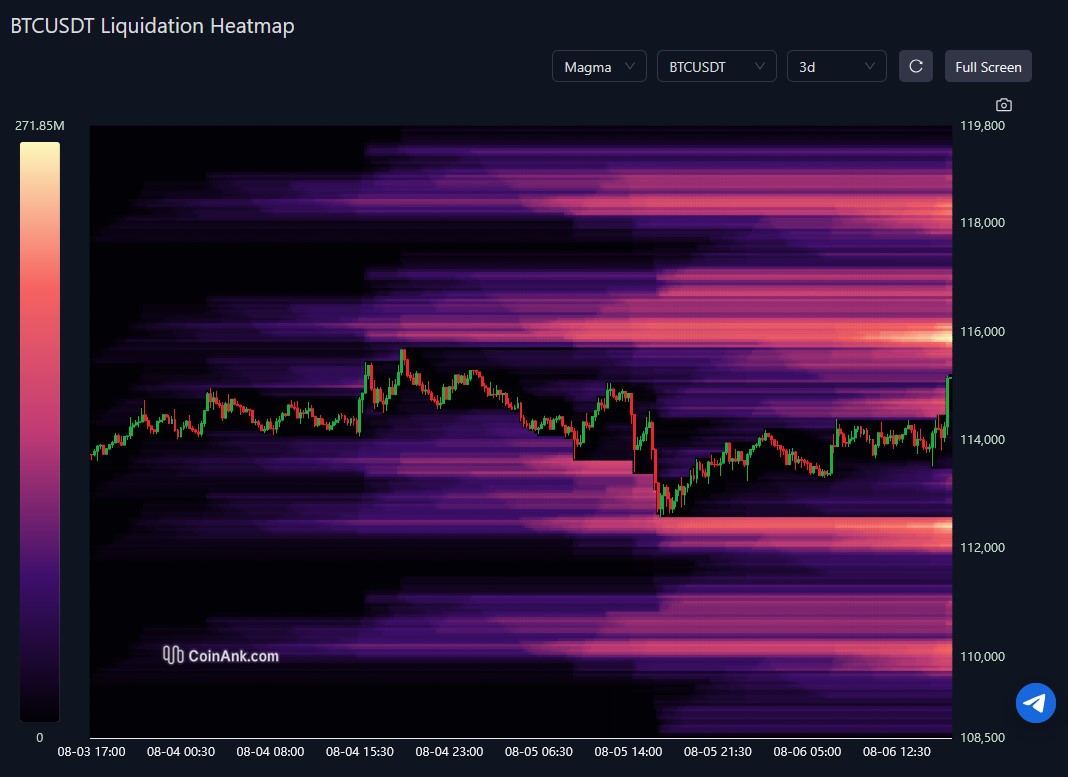Viewport: 1068px width, 777px height.
Task: Click the refresh heatmap icon button
Action: click(915, 66)
